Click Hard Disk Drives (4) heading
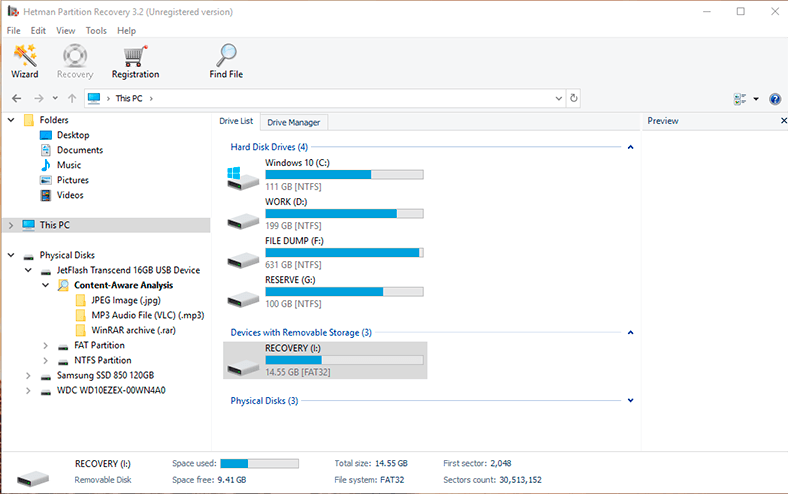 coord(269,147)
